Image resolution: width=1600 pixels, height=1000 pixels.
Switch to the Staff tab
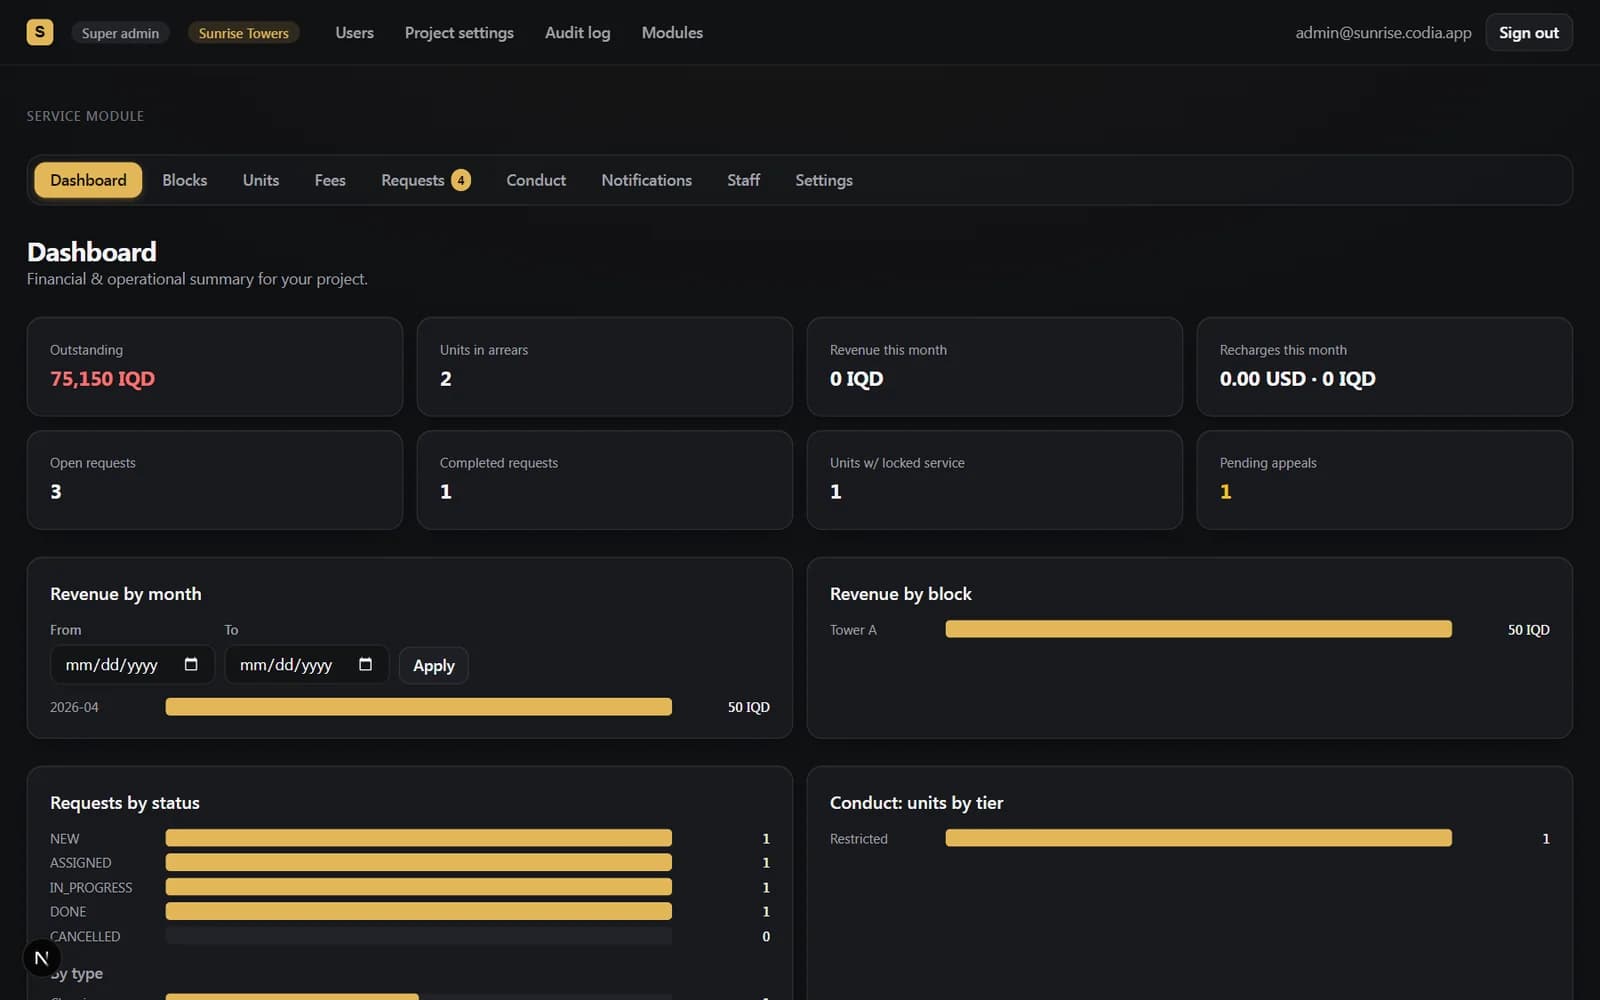[x=743, y=180]
